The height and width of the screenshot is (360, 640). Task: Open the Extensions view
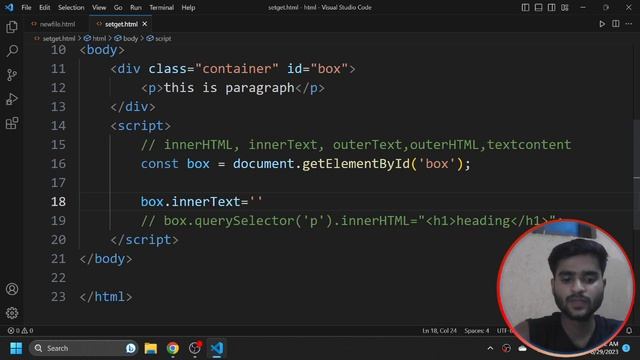(x=12, y=123)
